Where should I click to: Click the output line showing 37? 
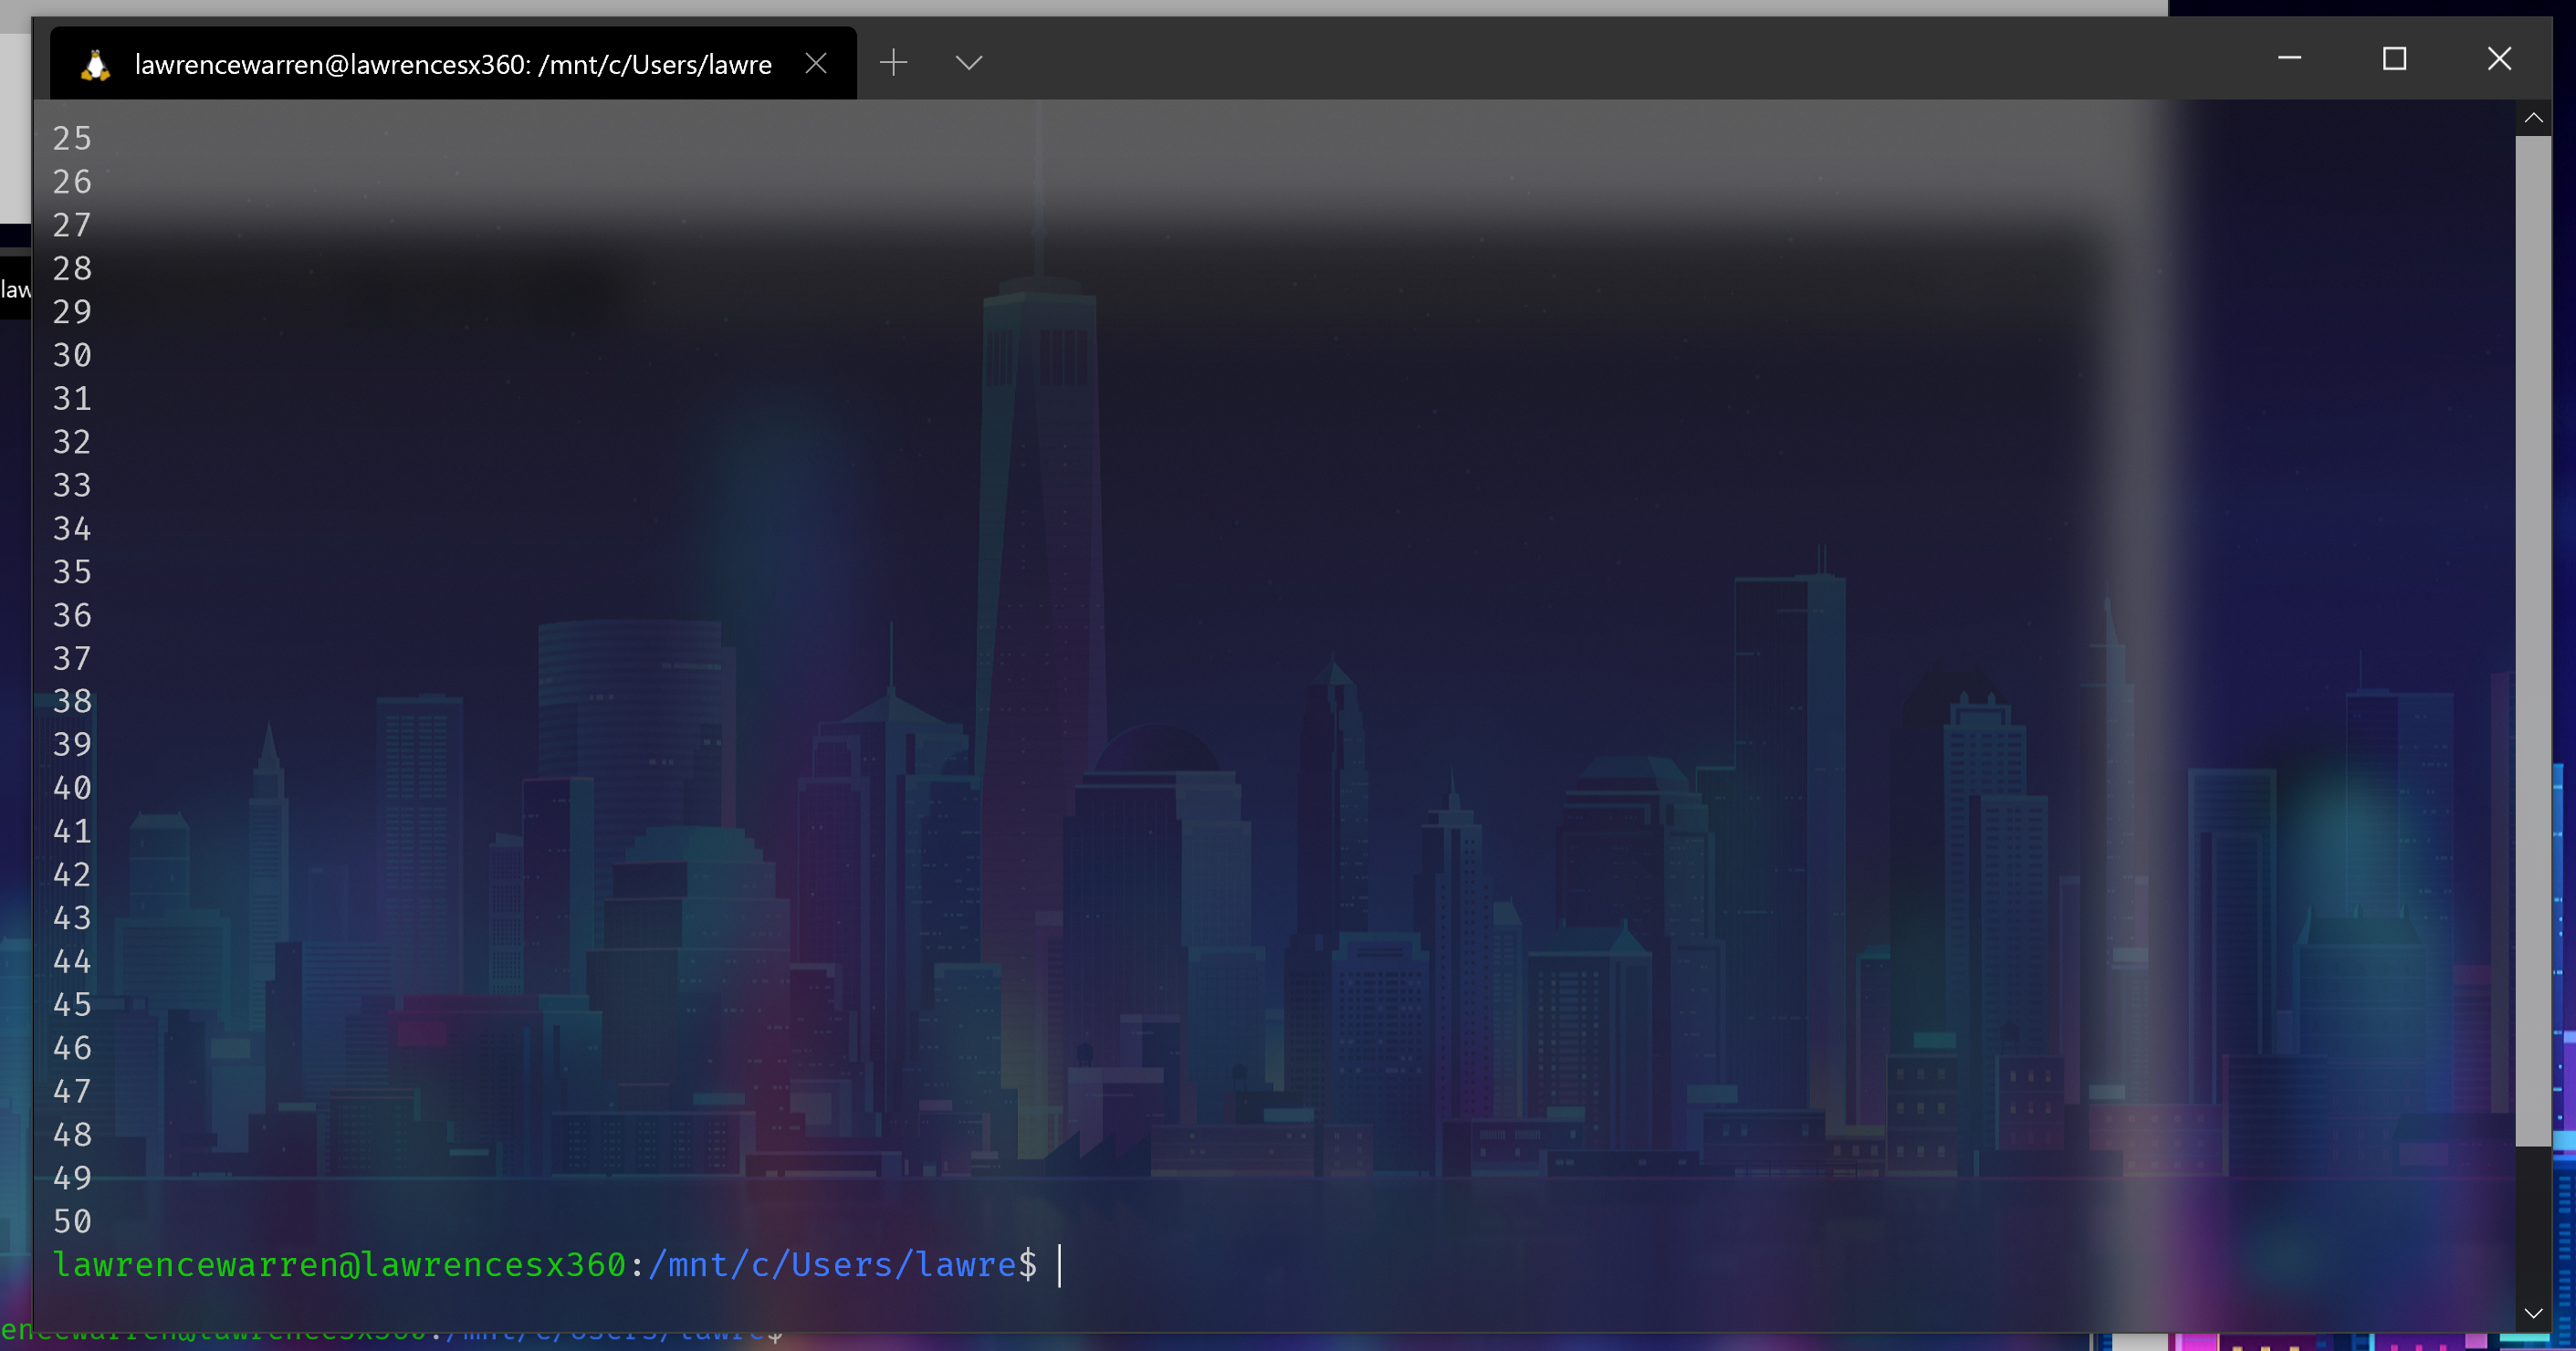coord(72,658)
